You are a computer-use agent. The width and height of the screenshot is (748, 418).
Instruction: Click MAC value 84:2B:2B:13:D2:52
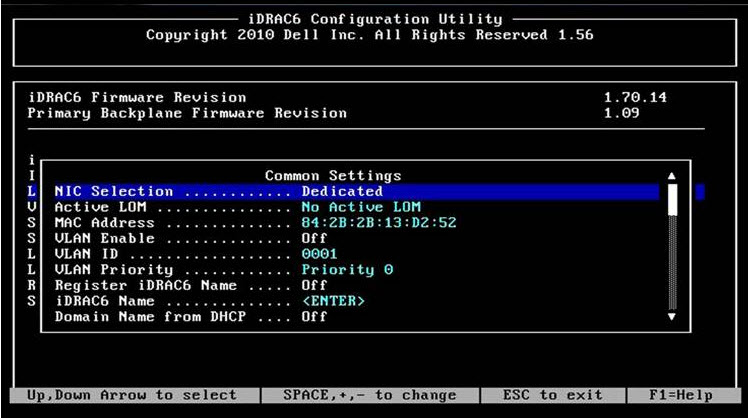(x=379, y=223)
